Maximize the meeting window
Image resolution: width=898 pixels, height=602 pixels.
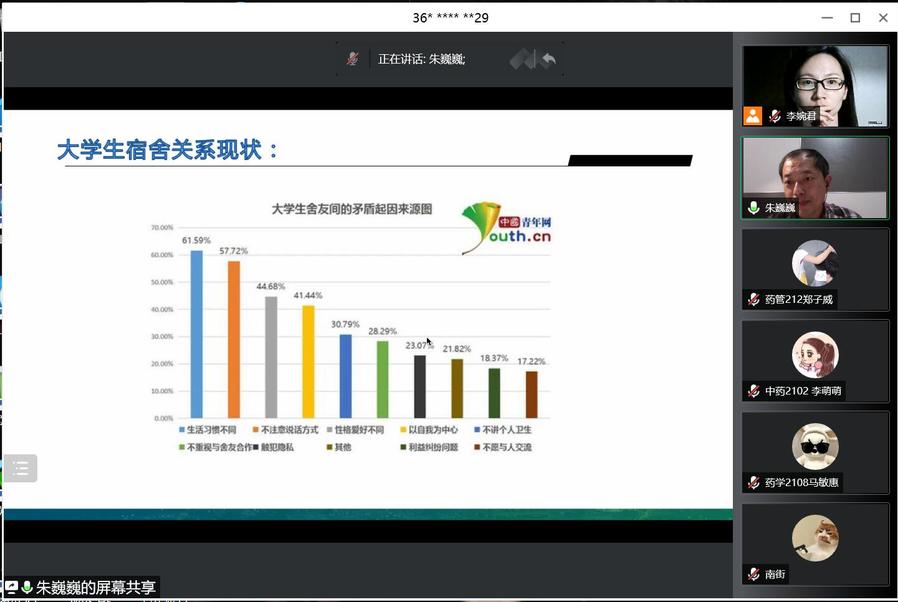pyautogui.click(x=855, y=17)
